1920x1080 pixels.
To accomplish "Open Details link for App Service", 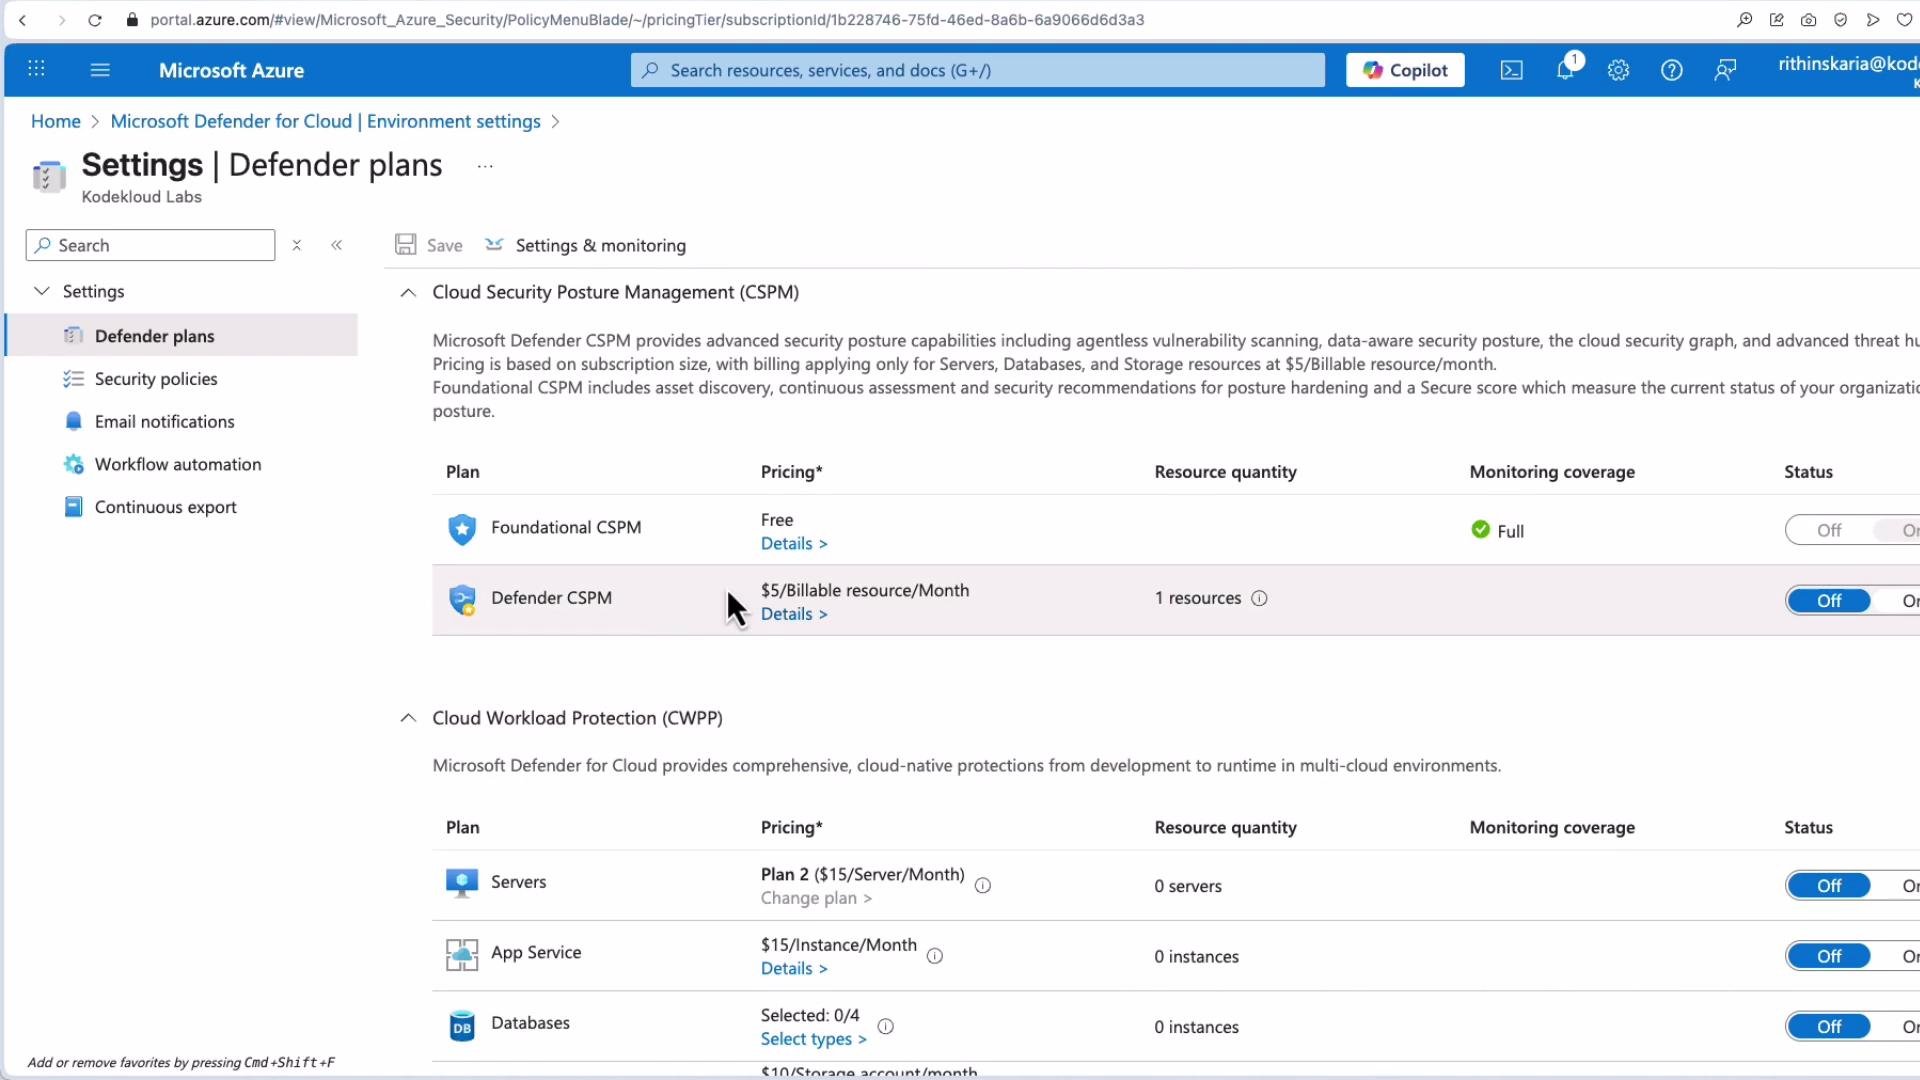I will (x=793, y=968).
